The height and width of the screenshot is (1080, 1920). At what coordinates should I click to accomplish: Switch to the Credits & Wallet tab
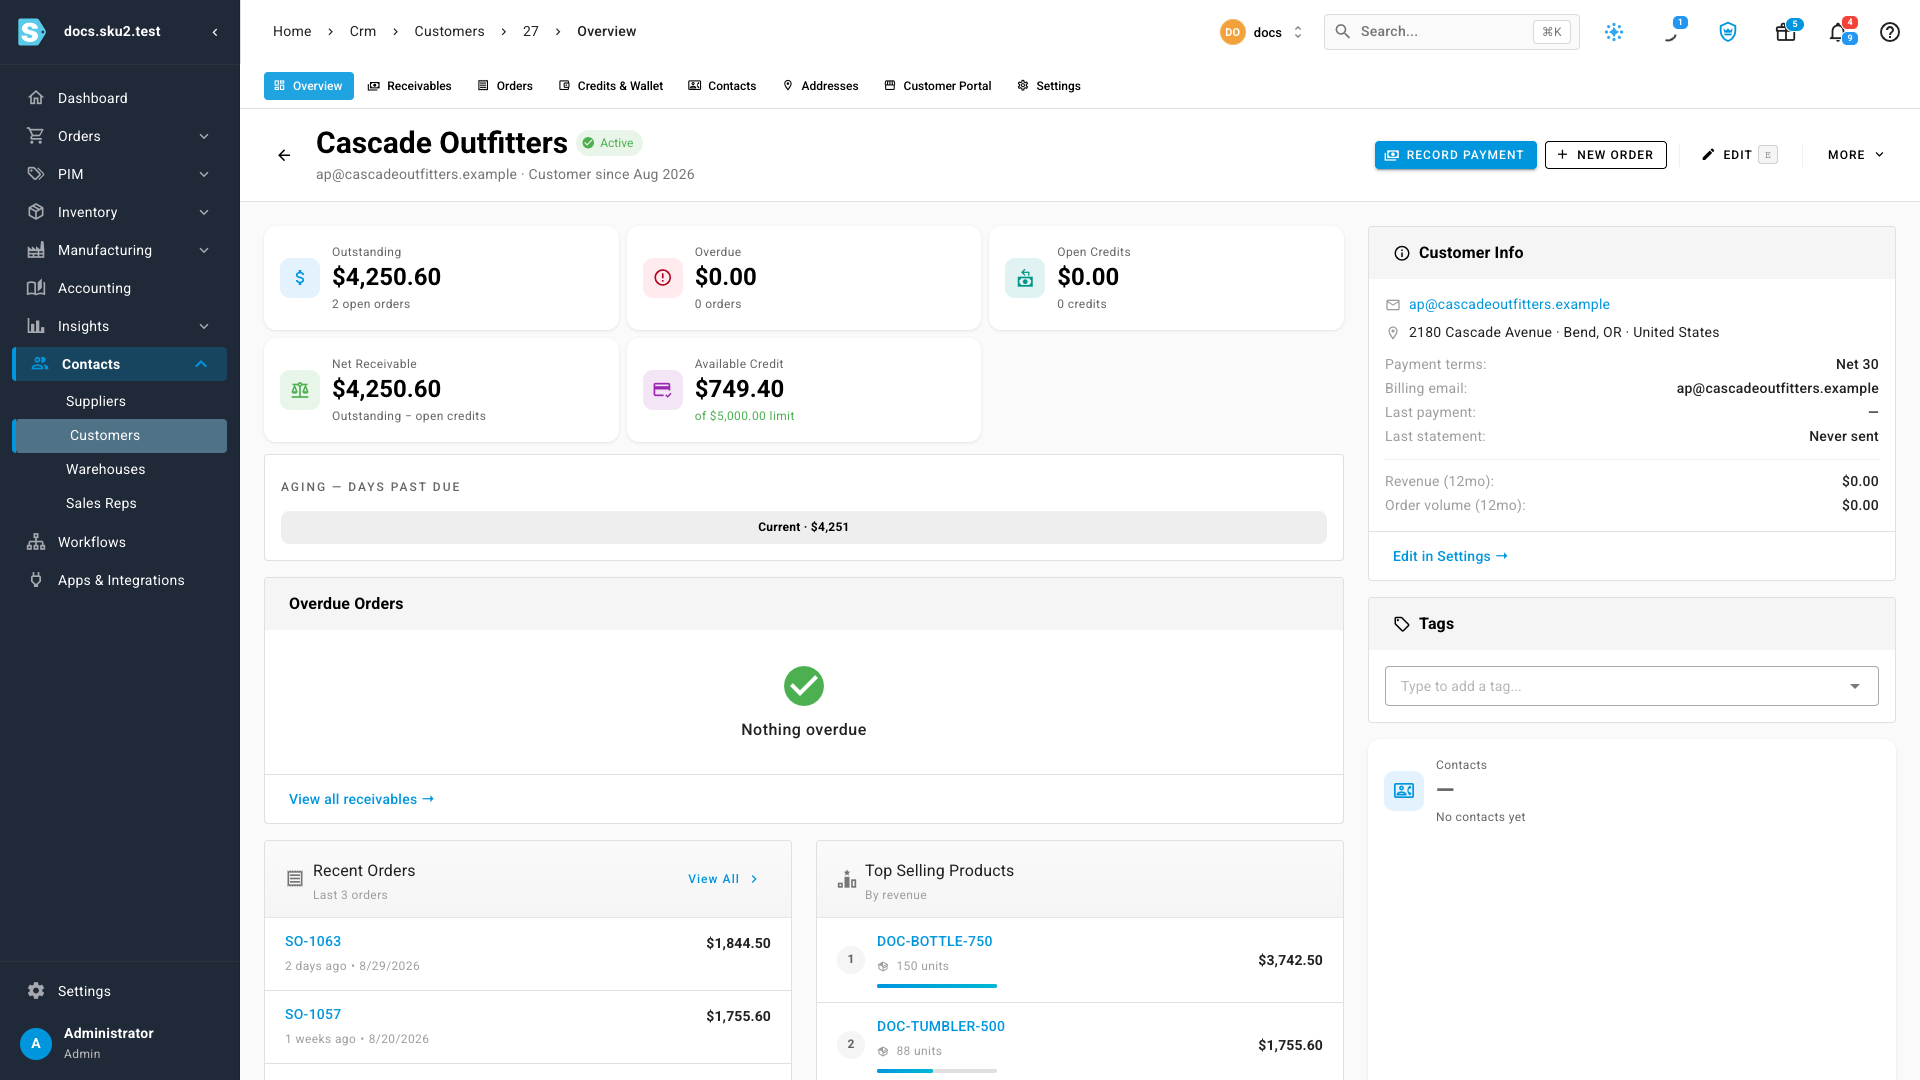coord(611,86)
